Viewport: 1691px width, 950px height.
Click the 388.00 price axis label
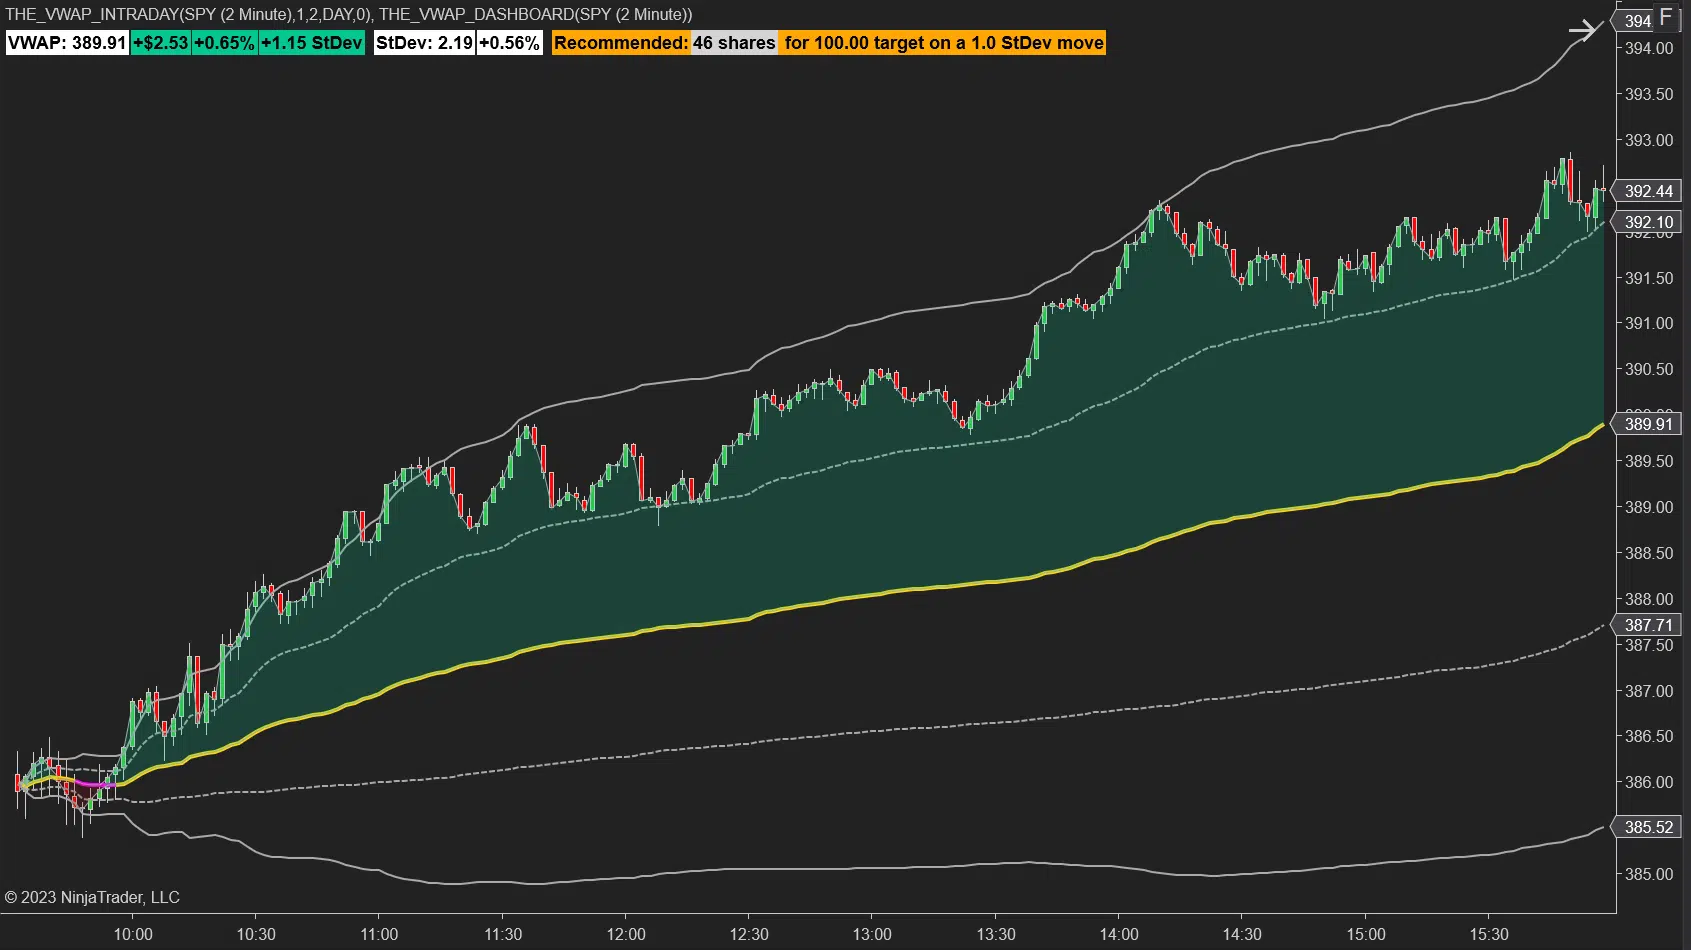(1648, 599)
